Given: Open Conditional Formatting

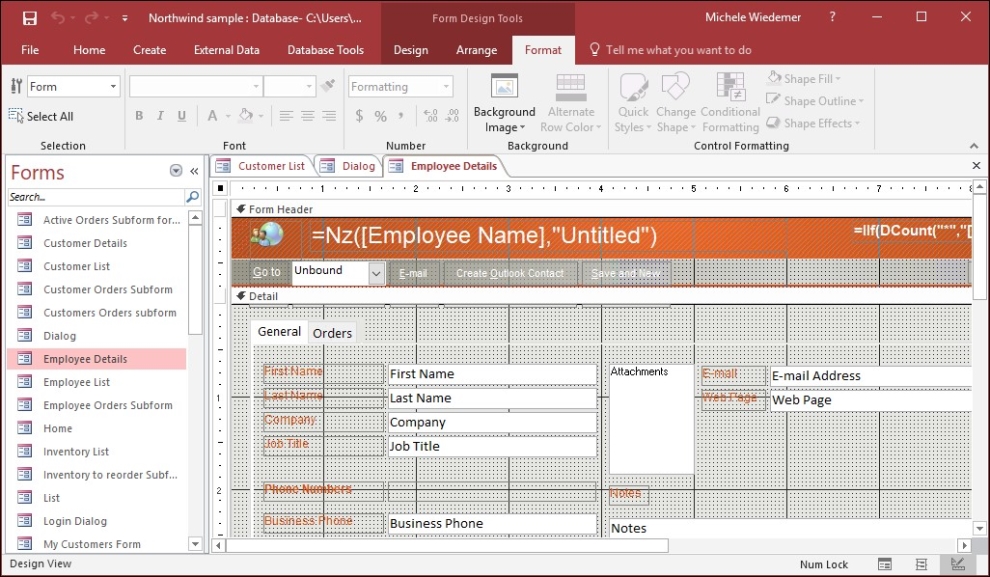Looking at the screenshot, I should (x=730, y=103).
